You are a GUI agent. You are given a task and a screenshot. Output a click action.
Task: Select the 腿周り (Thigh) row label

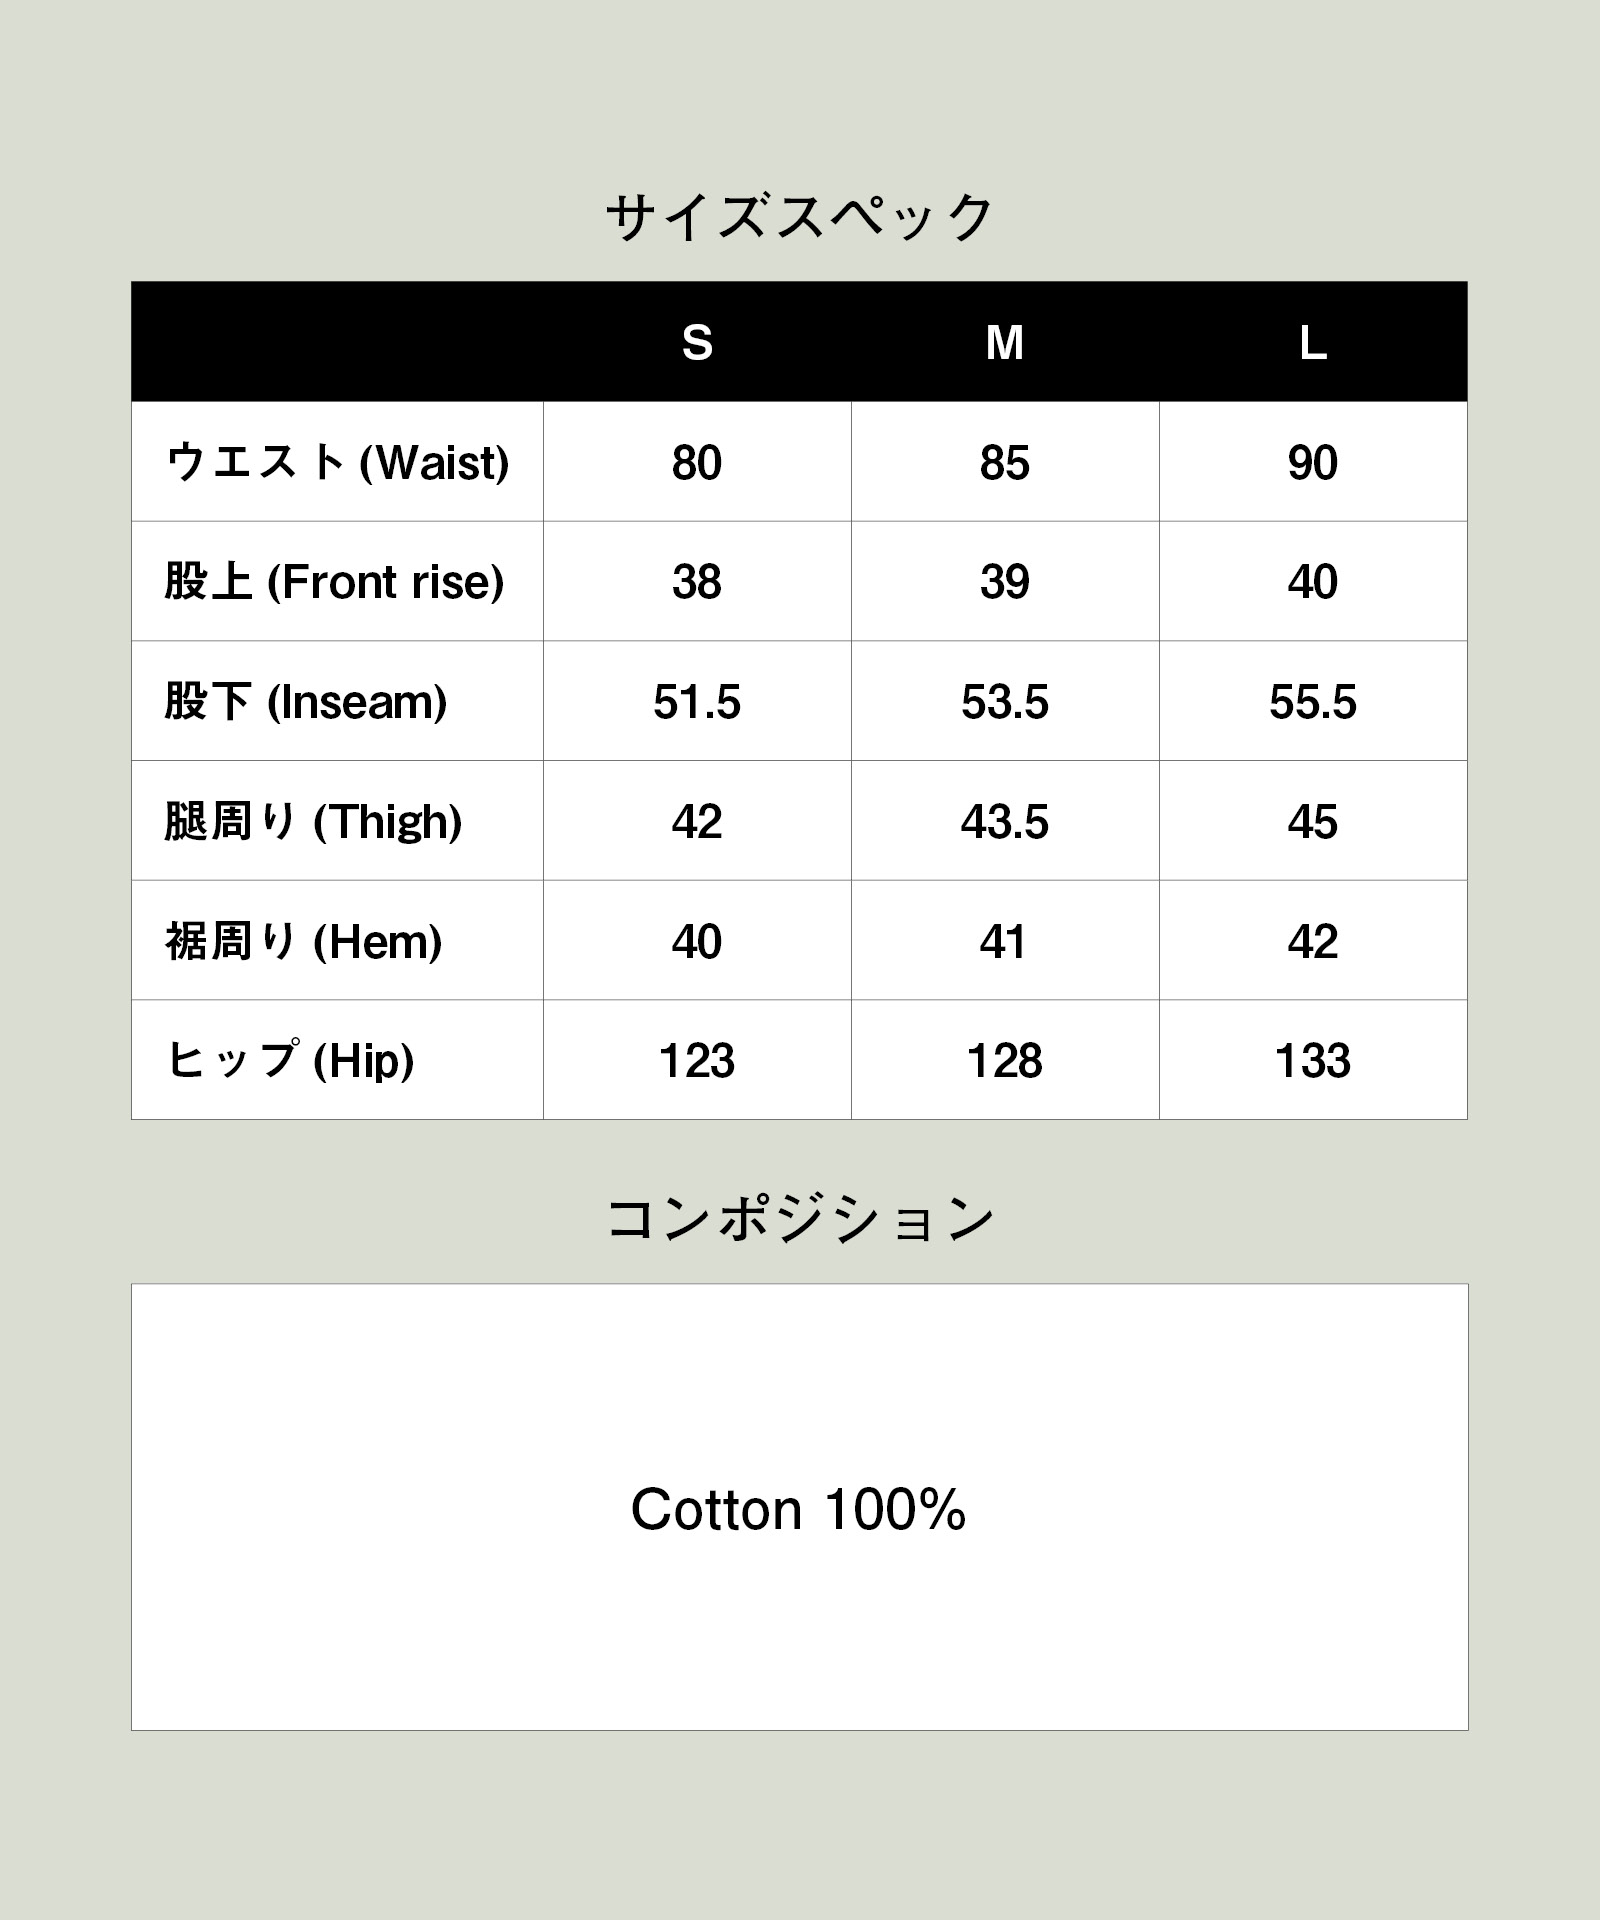pyautogui.click(x=314, y=821)
